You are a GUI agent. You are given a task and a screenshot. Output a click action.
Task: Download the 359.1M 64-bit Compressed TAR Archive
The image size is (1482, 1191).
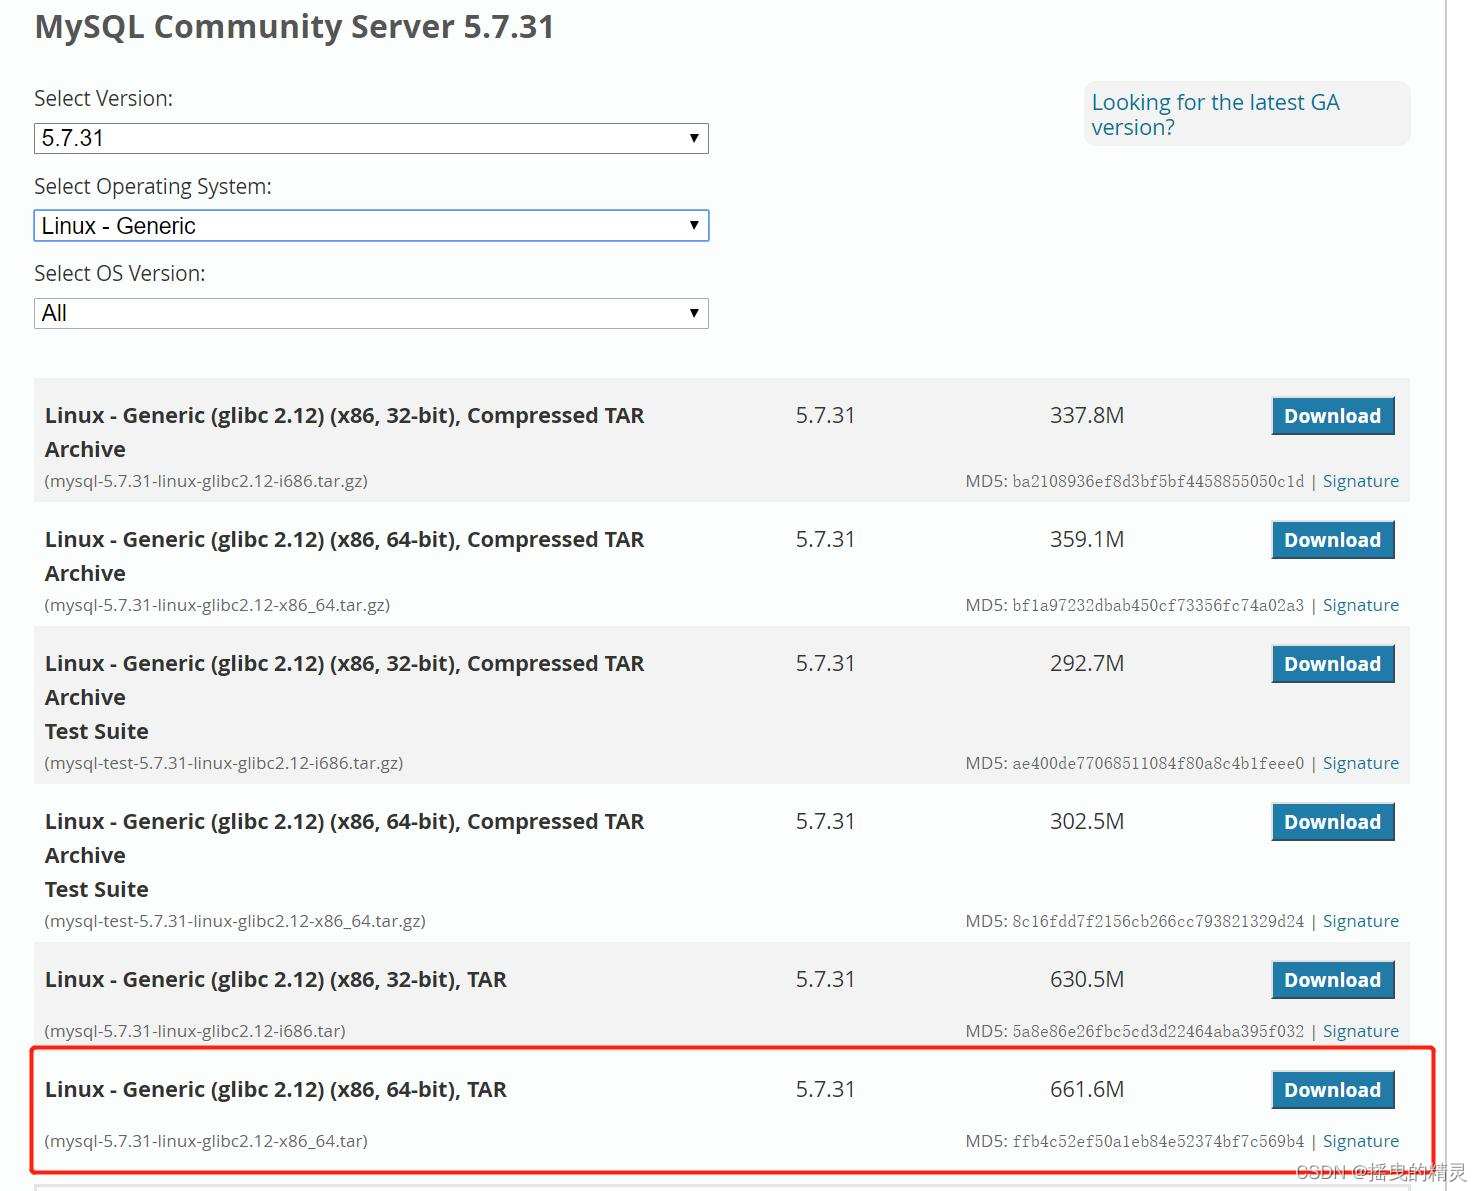point(1332,540)
